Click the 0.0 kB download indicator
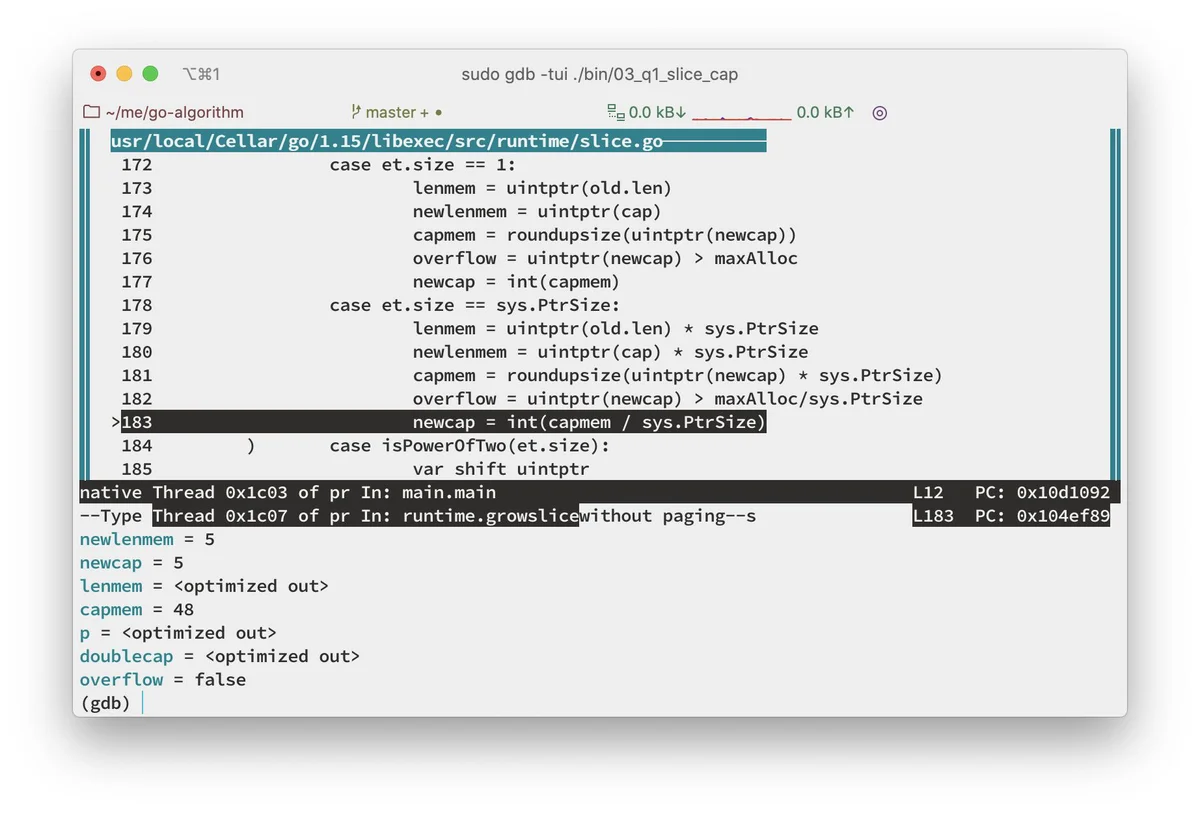 click(x=657, y=112)
